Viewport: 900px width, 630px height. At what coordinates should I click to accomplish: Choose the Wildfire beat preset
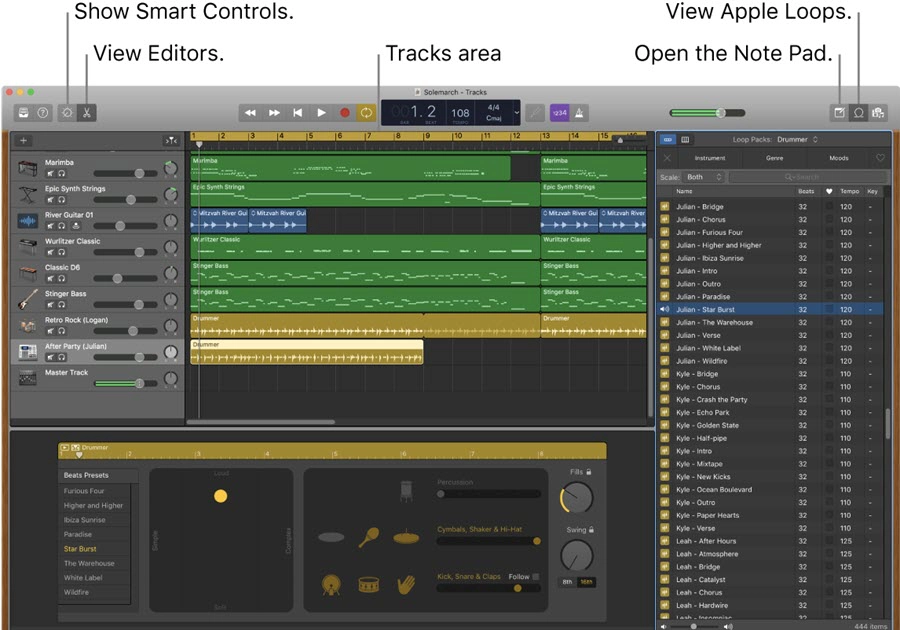94,592
